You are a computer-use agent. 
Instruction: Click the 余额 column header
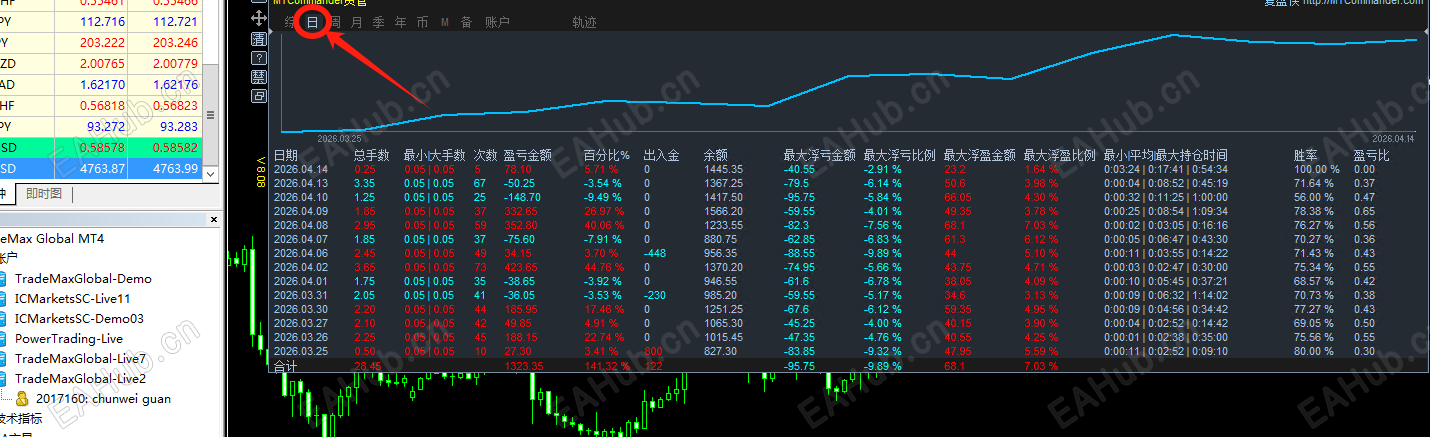715,156
